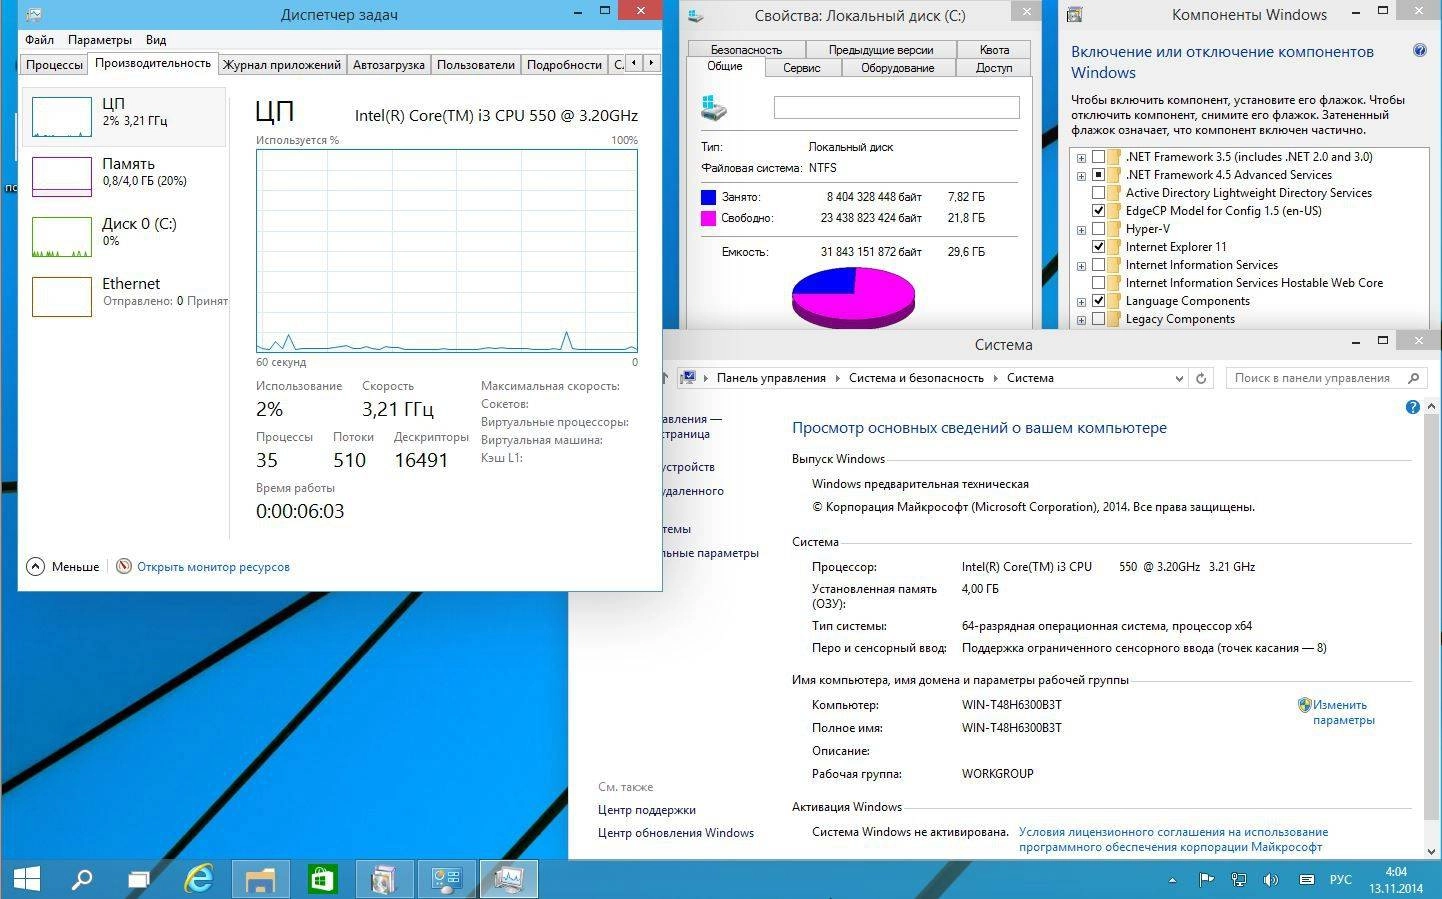1442x899 pixels.
Task: Open Центр обновления Windows link
Action: coord(676,833)
